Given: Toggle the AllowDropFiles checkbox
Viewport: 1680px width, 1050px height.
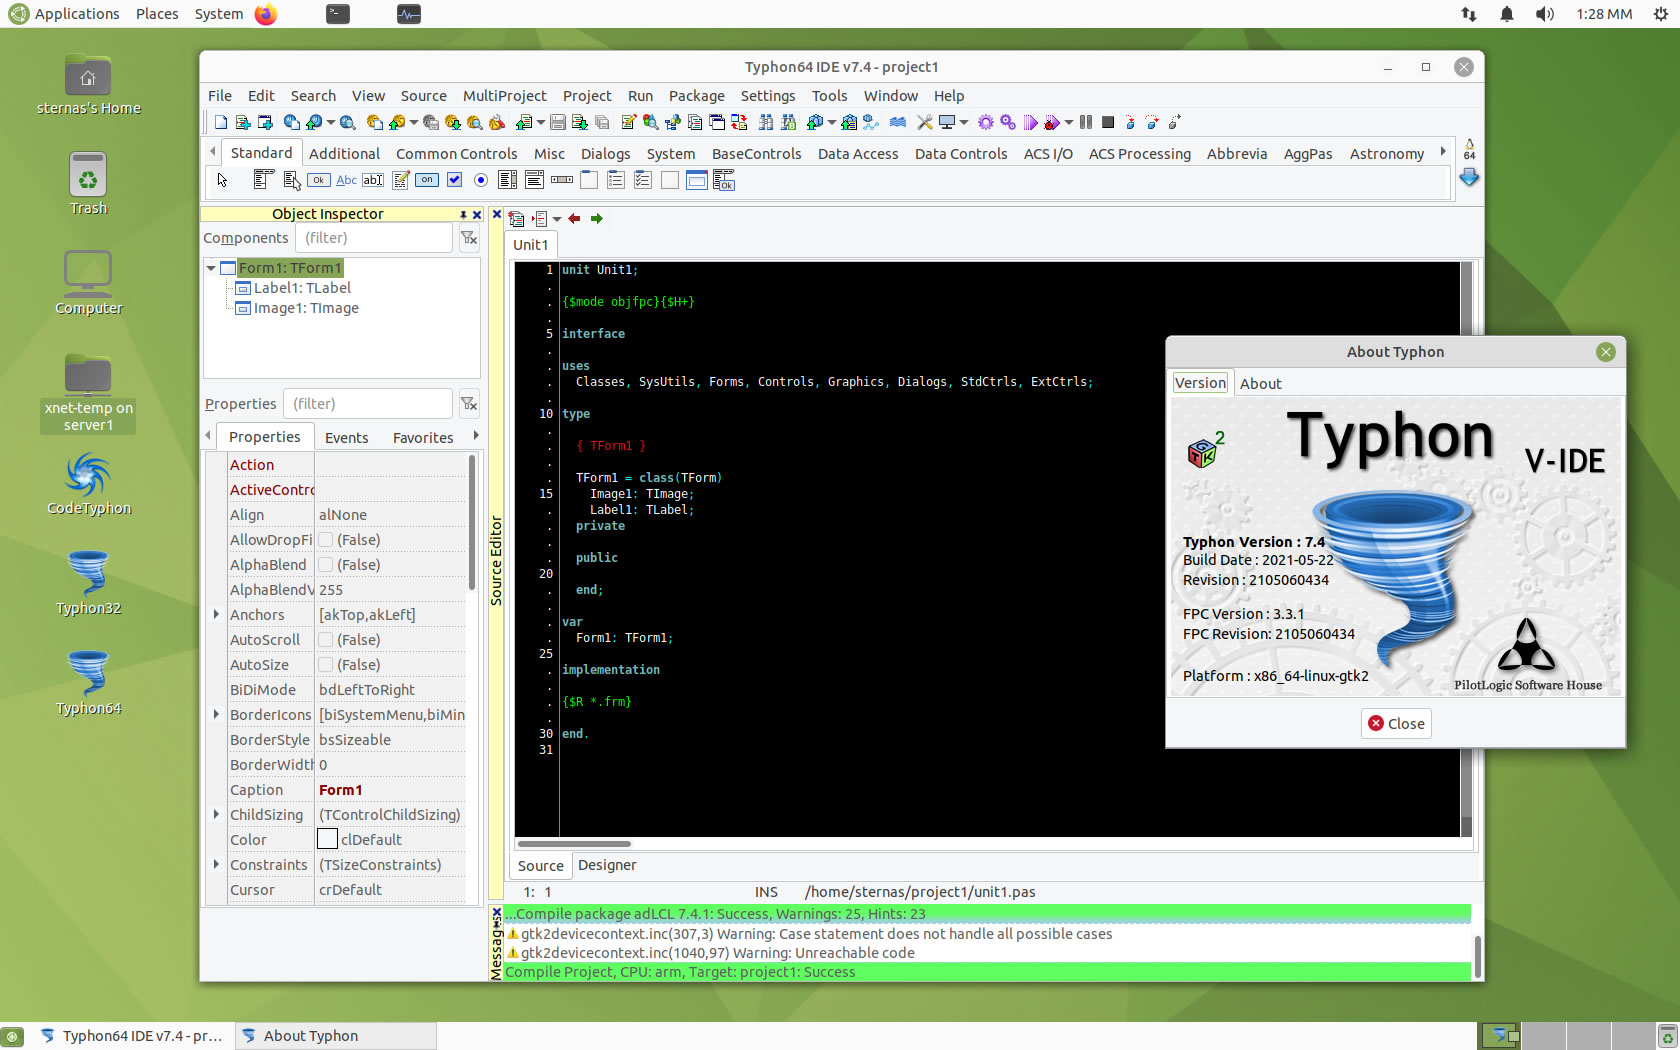Looking at the screenshot, I should tap(325, 540).
